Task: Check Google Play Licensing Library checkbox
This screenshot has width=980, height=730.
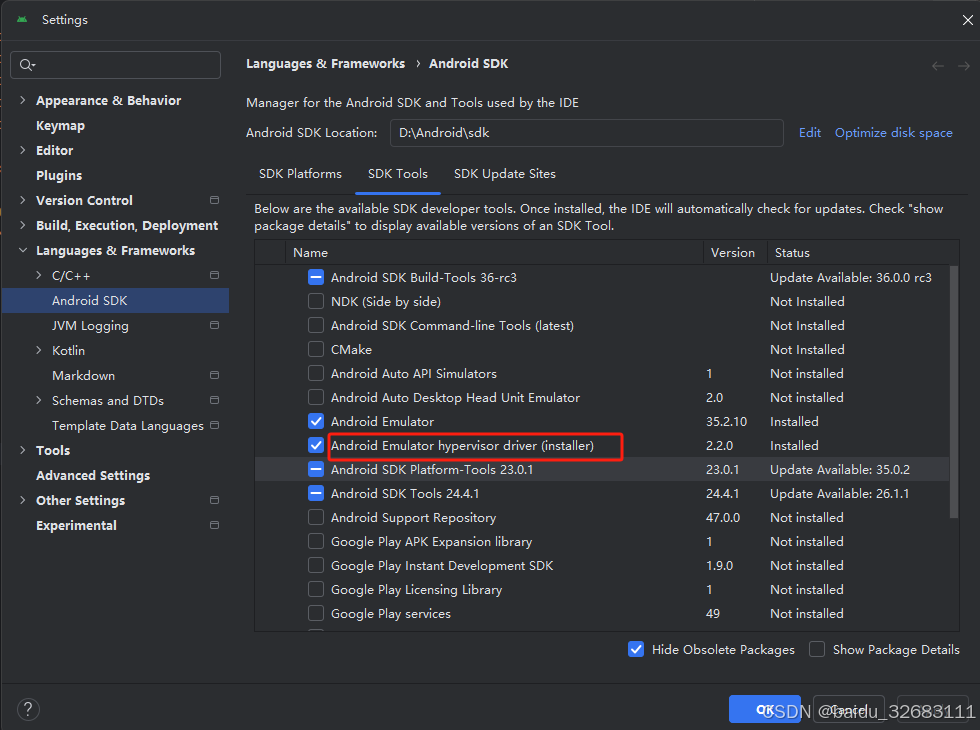Action: pyautogui.click(x=316, y=589)
